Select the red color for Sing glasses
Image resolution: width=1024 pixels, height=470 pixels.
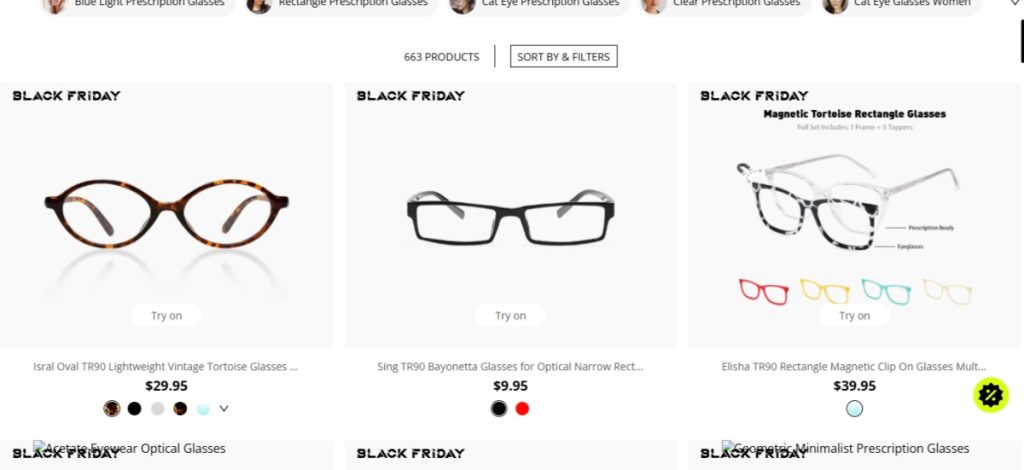coord(522,408)
